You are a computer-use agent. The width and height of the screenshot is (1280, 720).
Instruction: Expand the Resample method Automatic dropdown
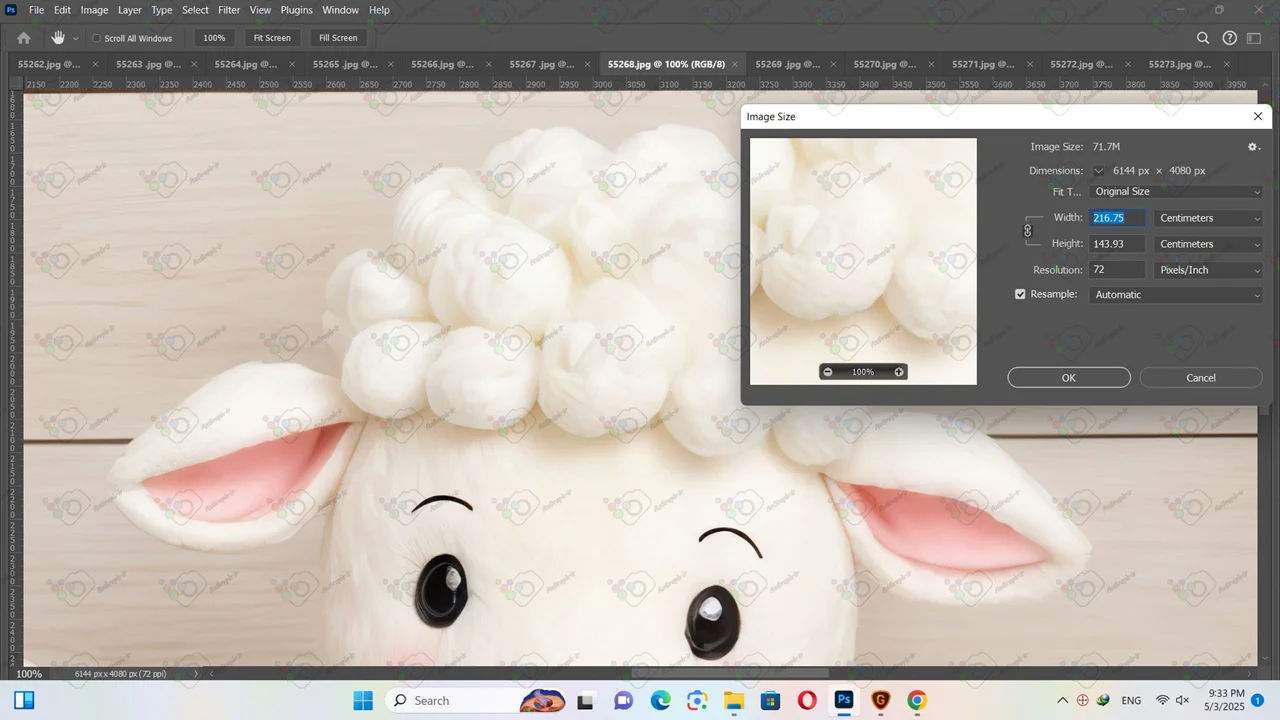[x=1177, y=295]
